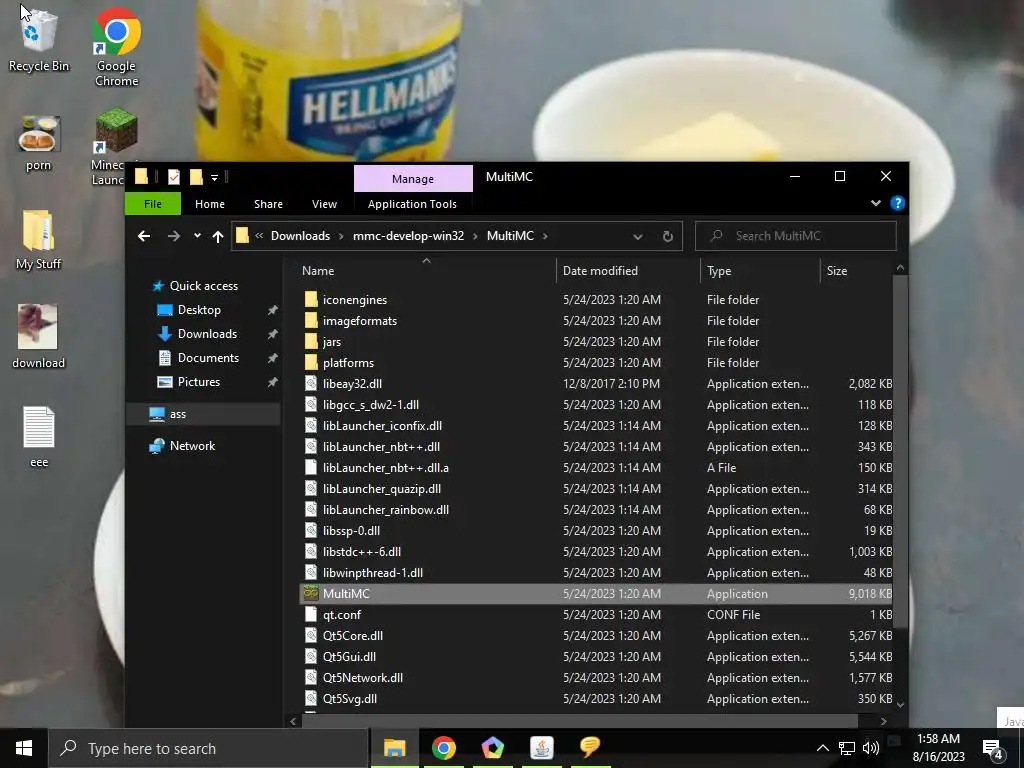This screenshot has width=1024, height=768.
Task: Select the download image file on desktop
Action: click(38, 336)
